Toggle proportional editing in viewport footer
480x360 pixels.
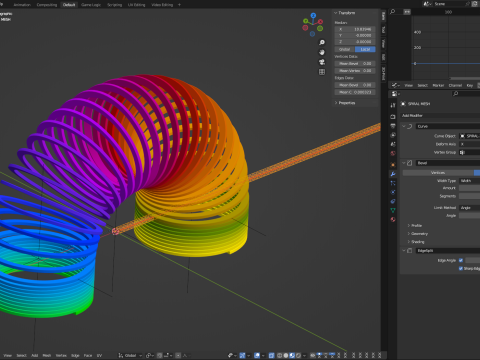click(178, 355)
